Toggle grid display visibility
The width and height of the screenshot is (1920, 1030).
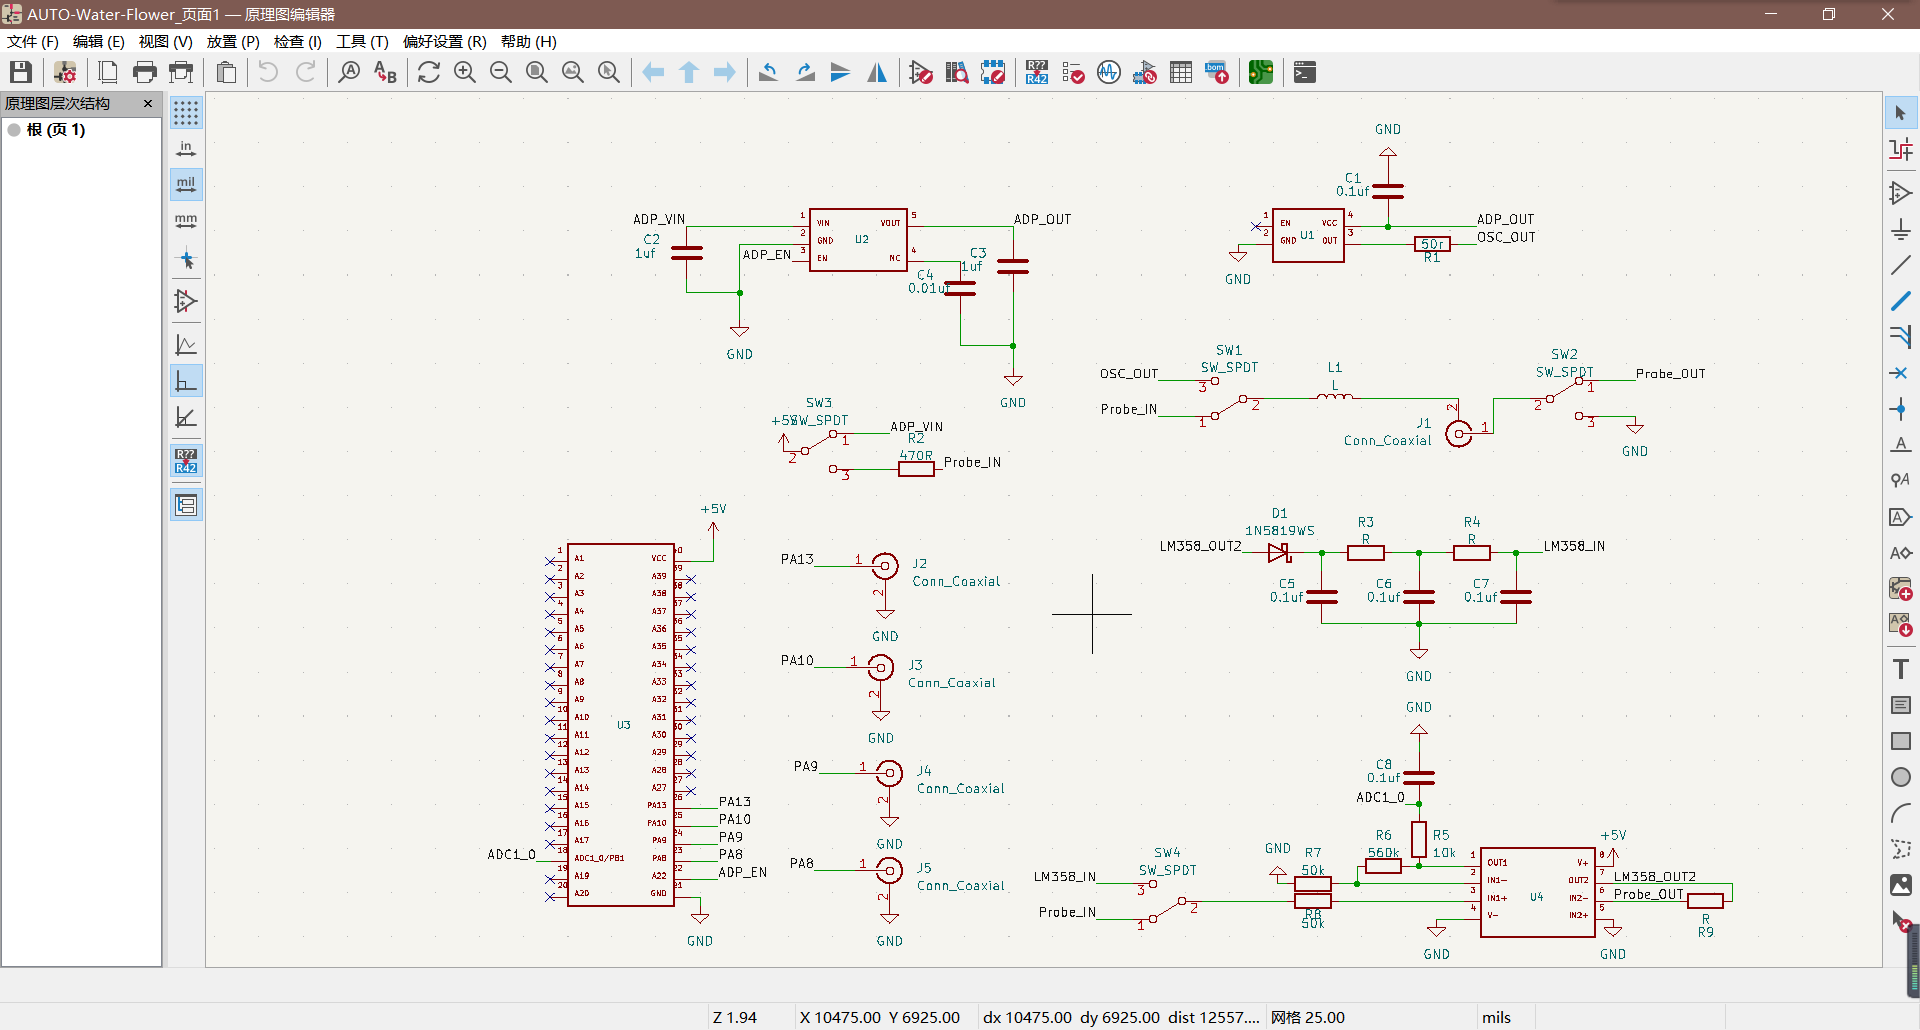point(186,113)
